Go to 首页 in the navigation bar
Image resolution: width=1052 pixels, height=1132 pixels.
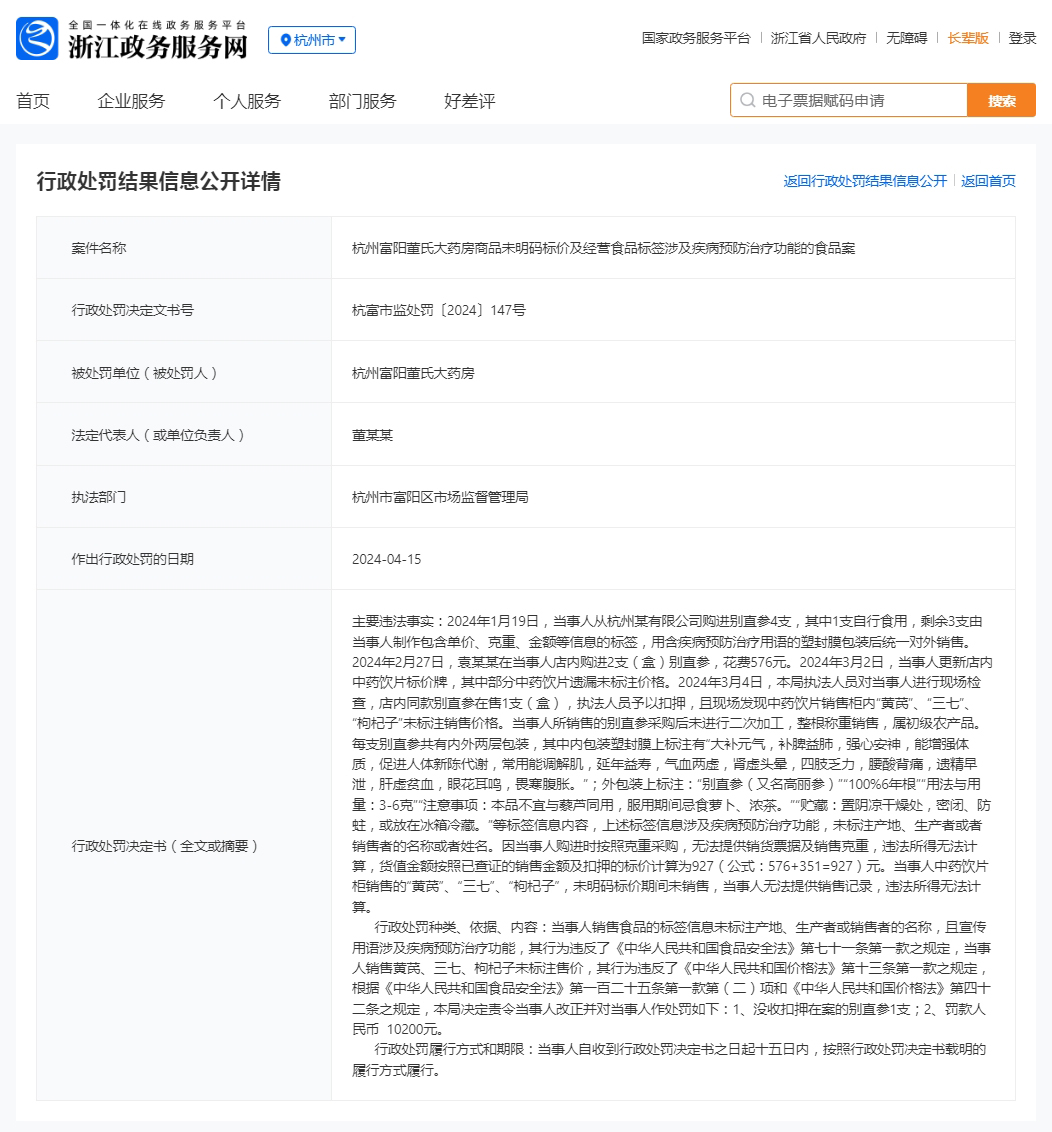click(x=33, y=101)
